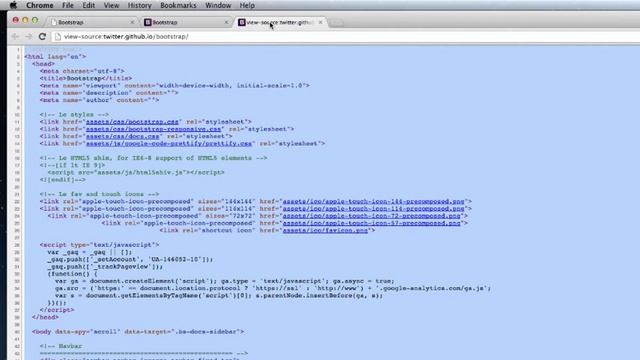
Task: Reload the current page
Action: [x=42, y=37]
